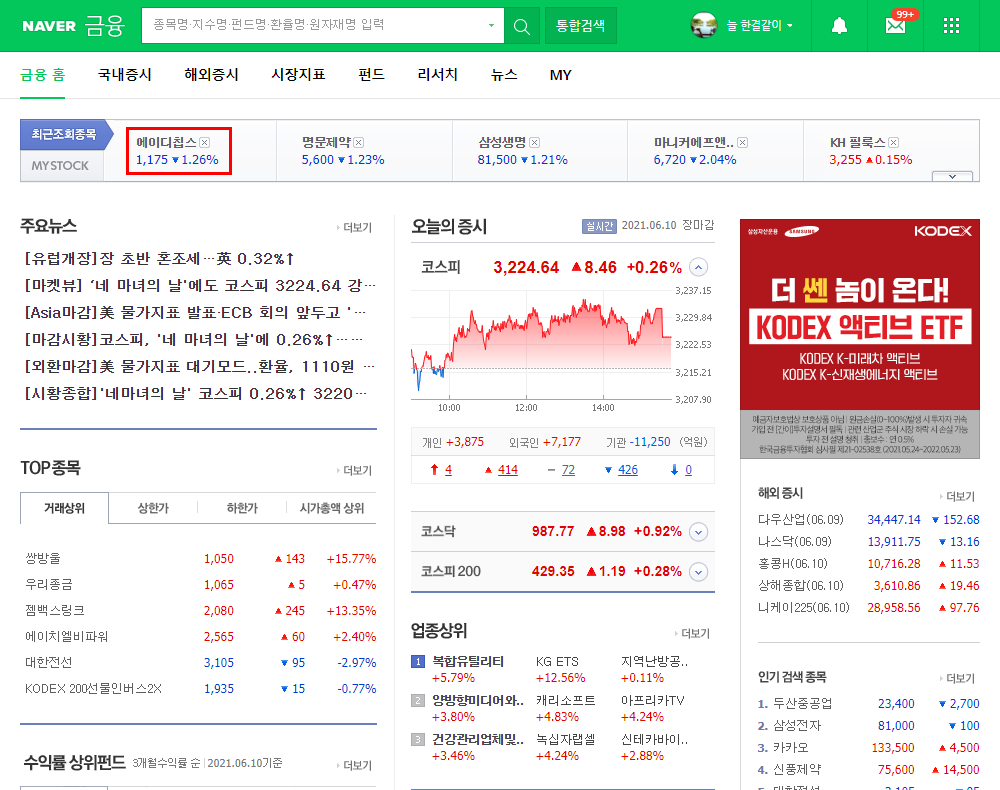The image size is (1000, 790).
Task: Click the upper-limit count 4
Action: [x=448, y=470]
